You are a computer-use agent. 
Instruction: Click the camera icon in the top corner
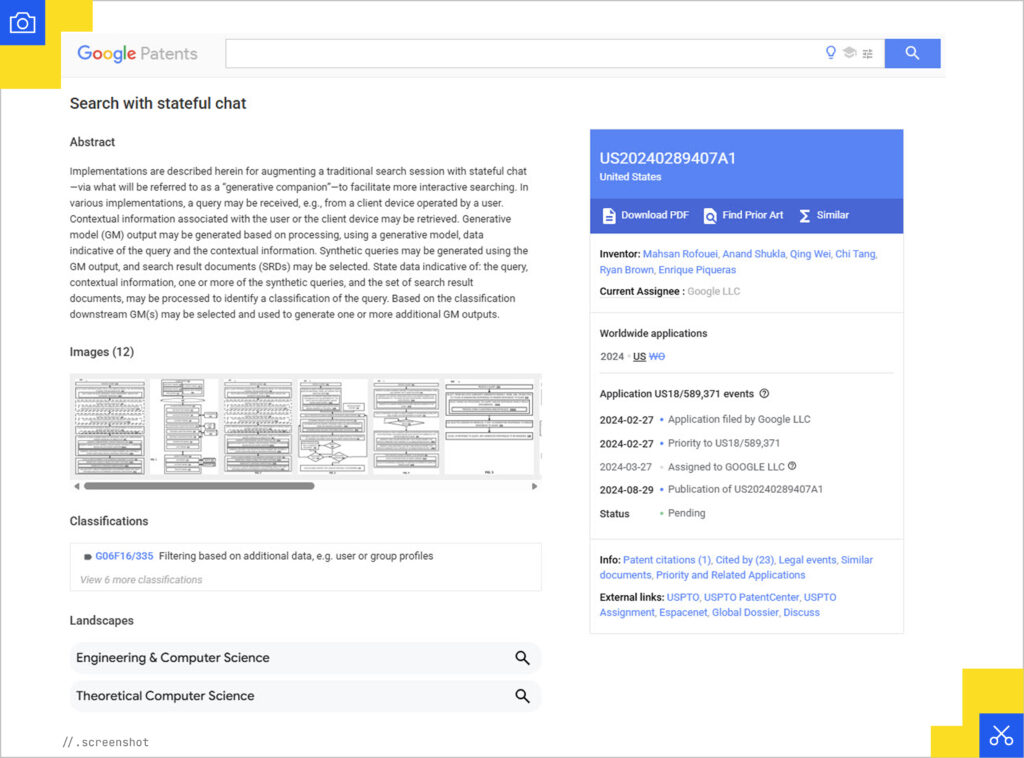click(x=22, y=22)
